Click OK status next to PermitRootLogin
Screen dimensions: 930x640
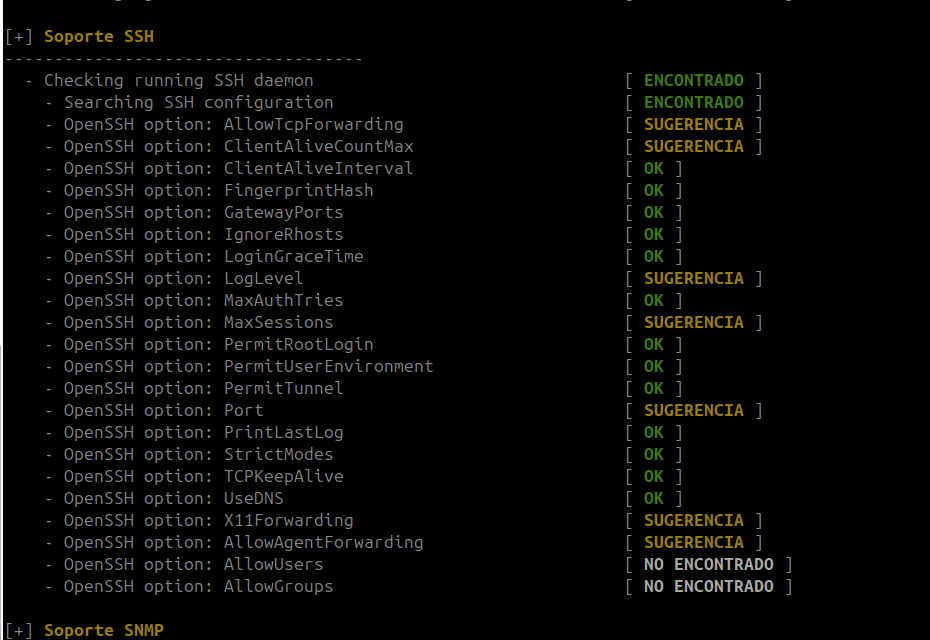click(x=653, y=344)
